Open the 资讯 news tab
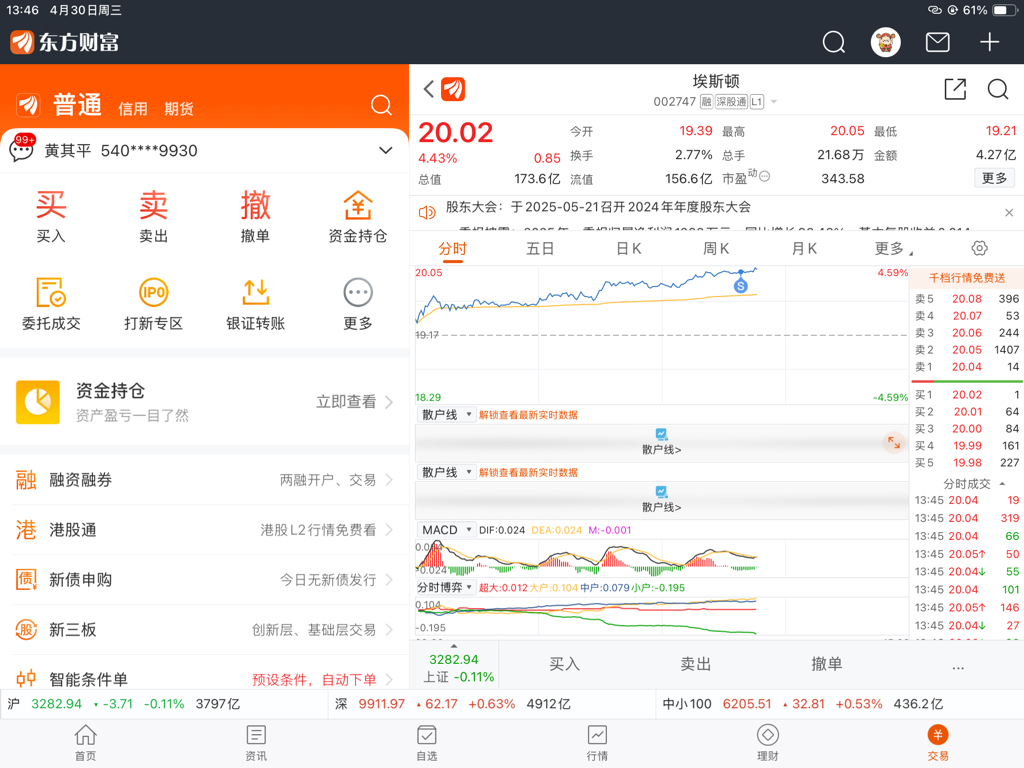This screenshot has height=768, width=1024. [x=256, y=743]
